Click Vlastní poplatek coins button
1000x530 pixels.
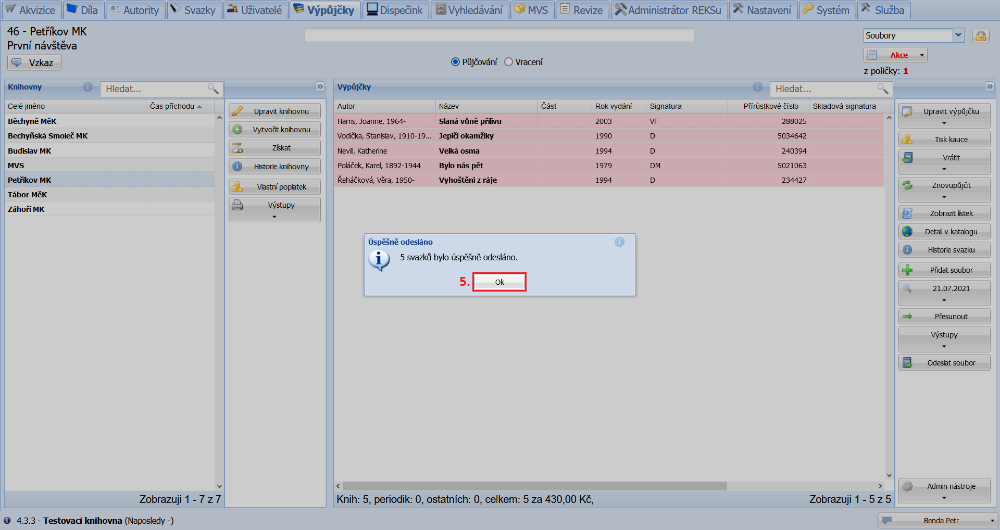click(275, 186)
